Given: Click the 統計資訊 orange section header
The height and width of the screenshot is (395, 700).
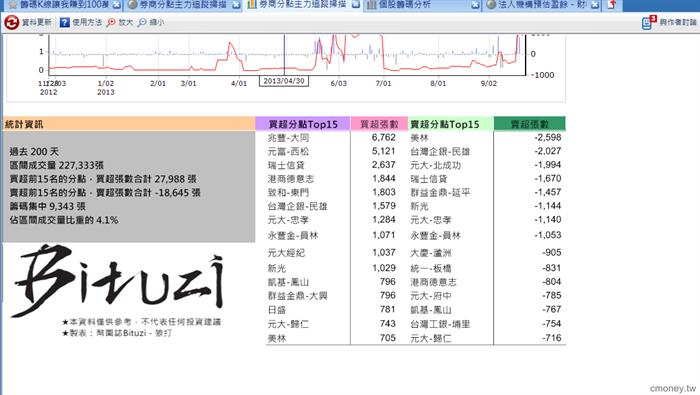Looking at the screenshot, I should 129,124.
